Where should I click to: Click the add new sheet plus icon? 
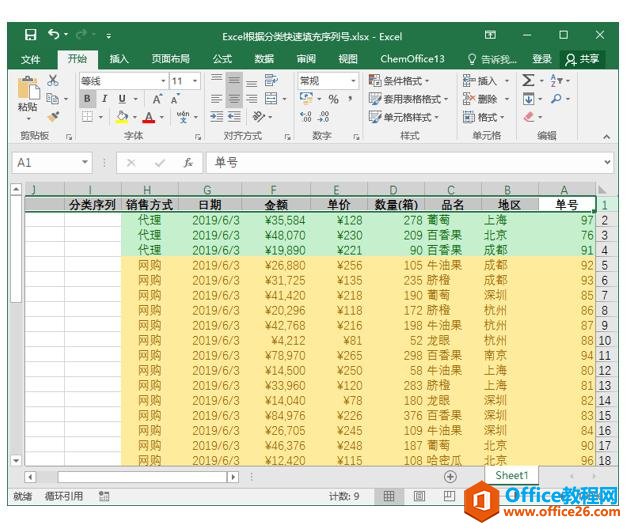click(450, 477)
